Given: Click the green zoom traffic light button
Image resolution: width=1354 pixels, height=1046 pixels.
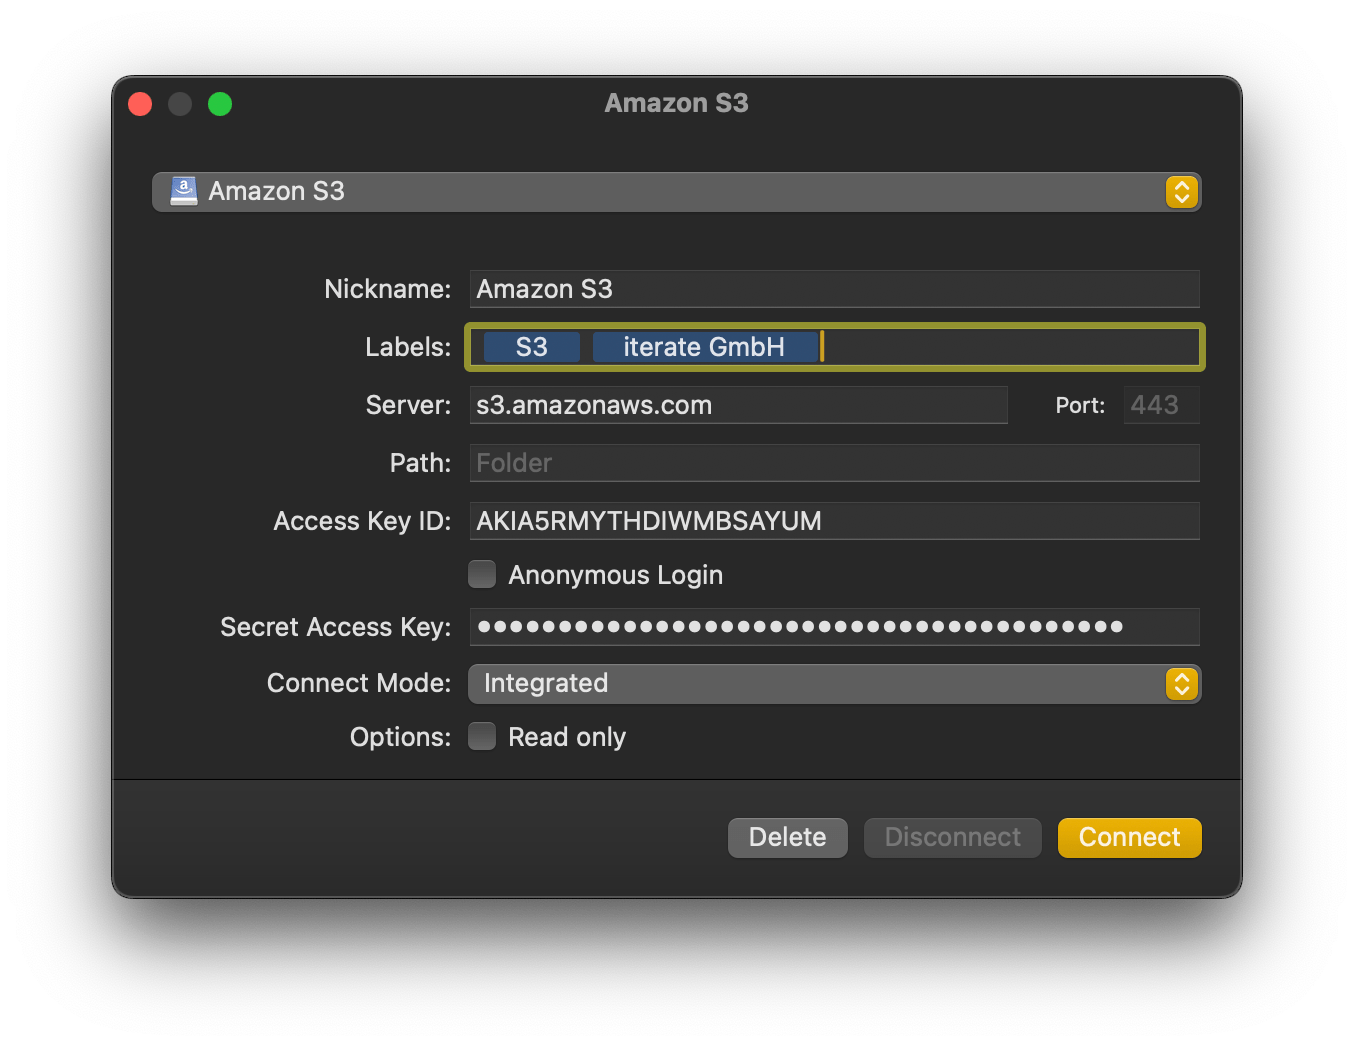Looking at the screenshot, I should [220, 103].
